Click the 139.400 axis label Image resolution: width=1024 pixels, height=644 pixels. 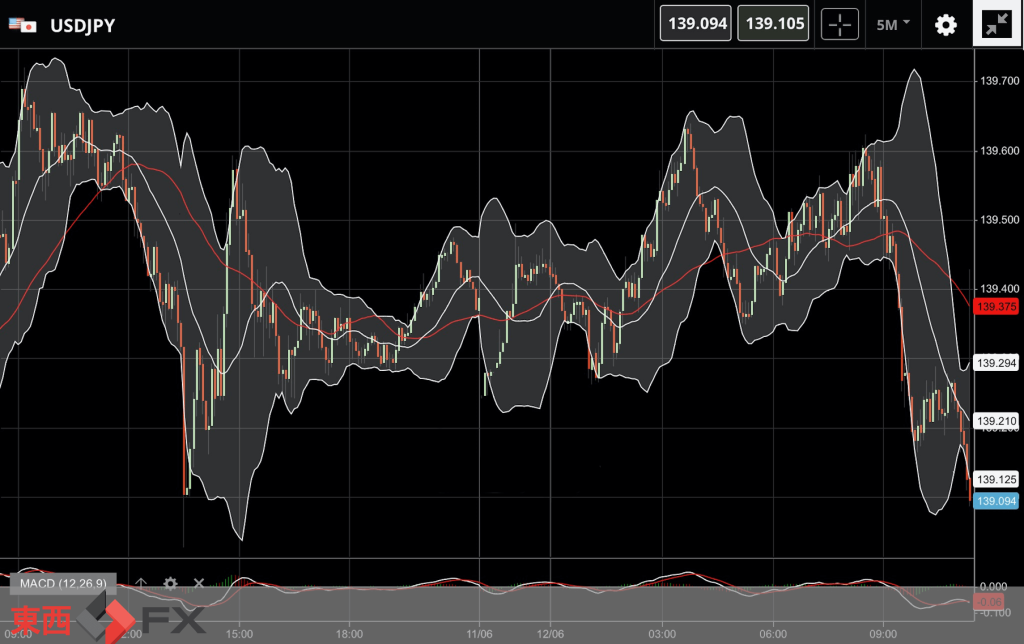pyautogui.click(x=999, y=288)
